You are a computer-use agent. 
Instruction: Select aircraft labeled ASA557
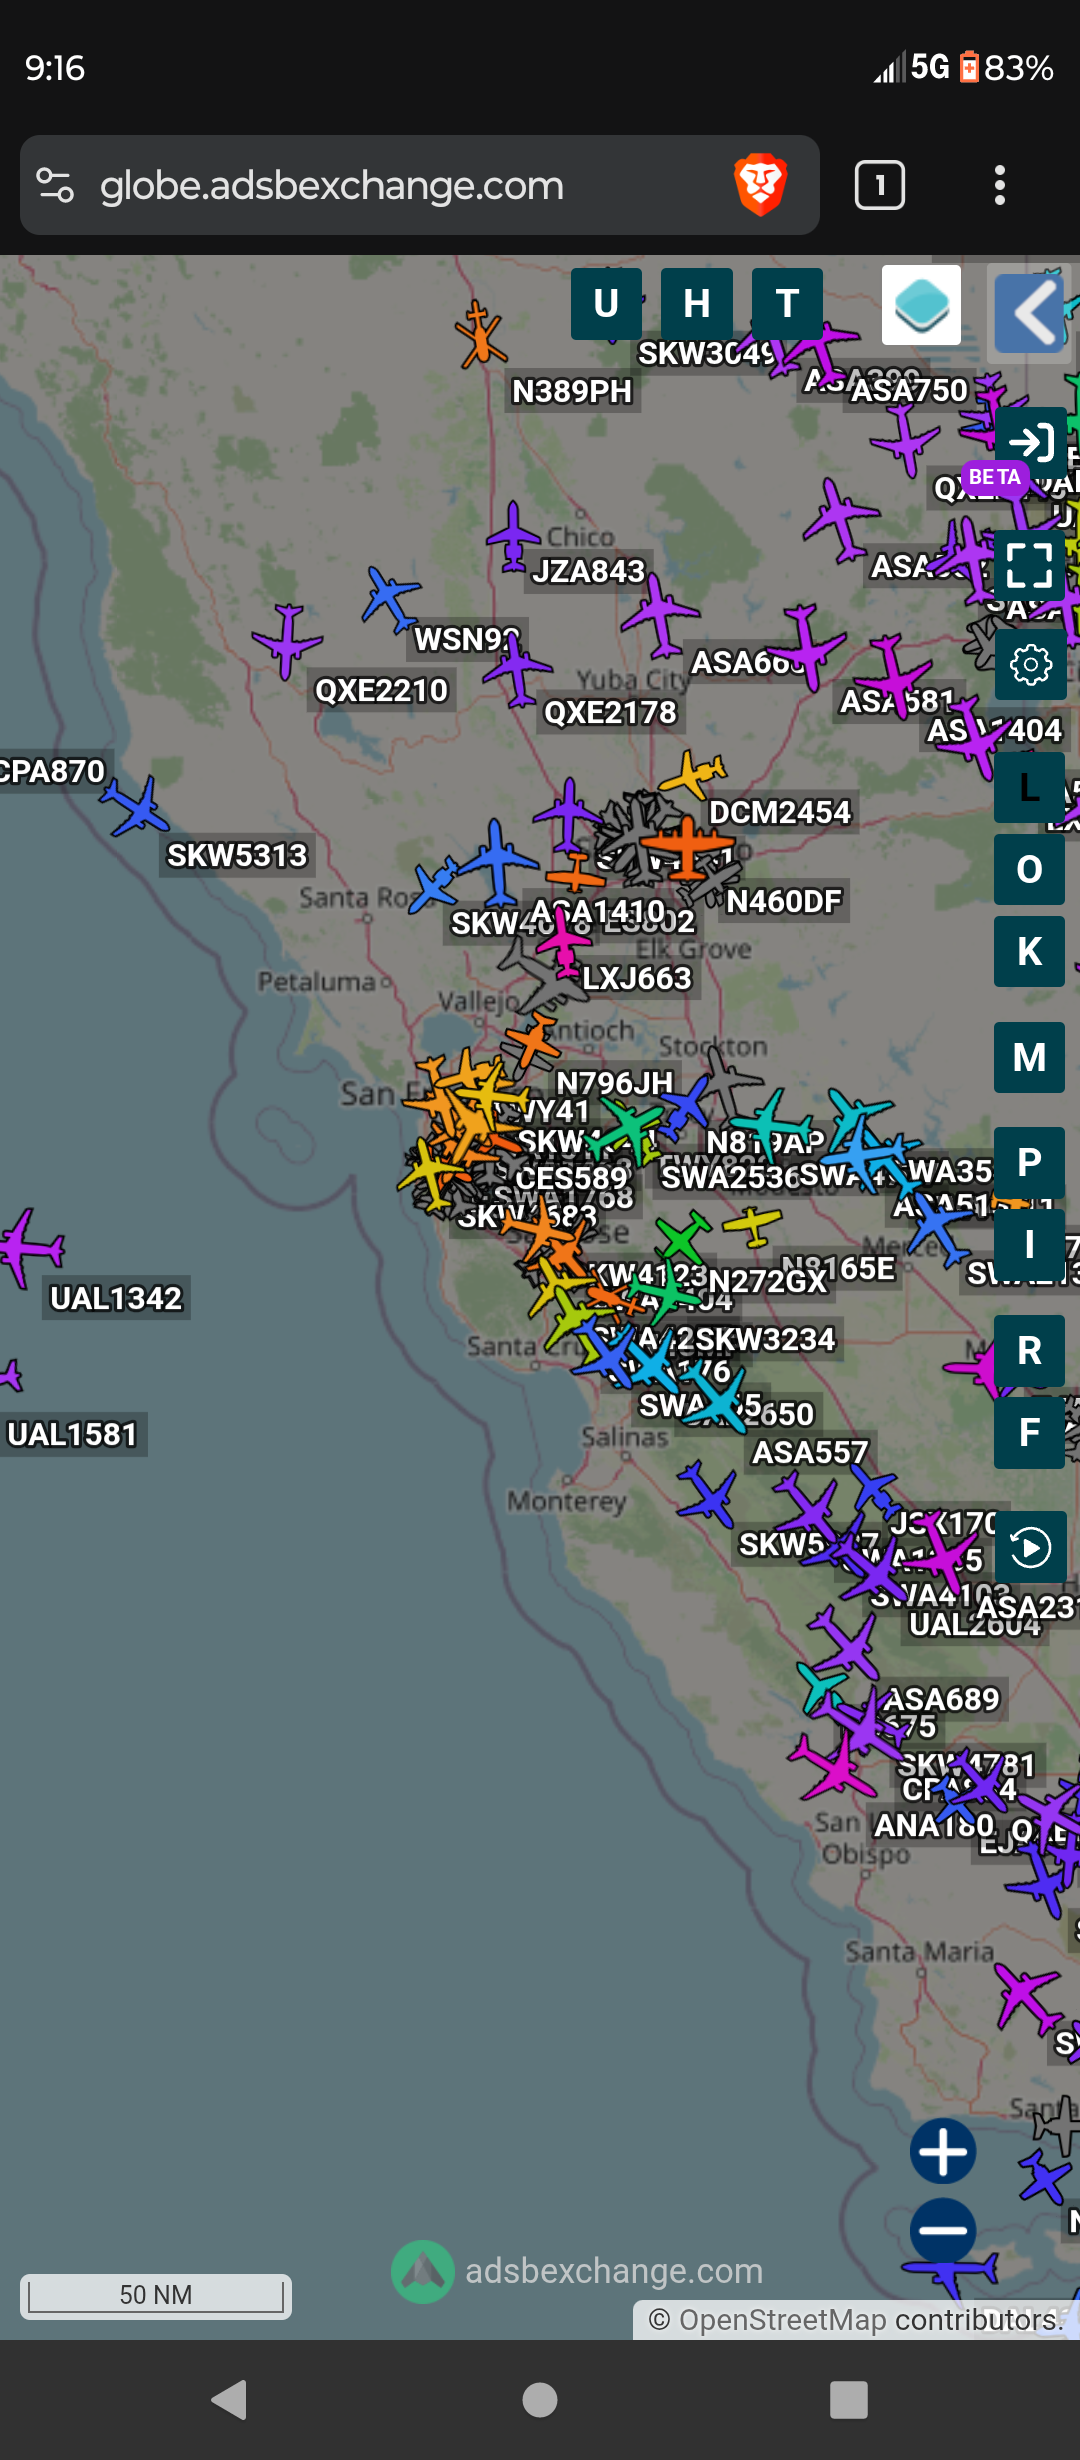point(810,1452)
